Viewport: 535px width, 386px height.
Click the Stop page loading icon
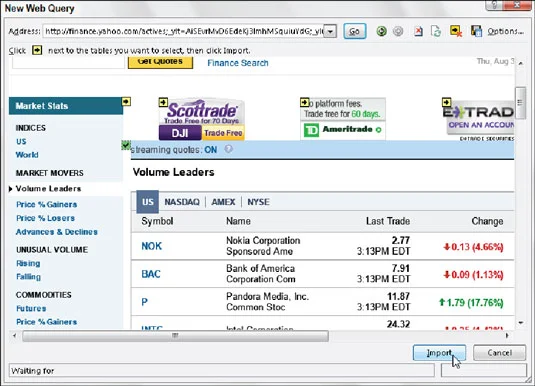point(418,31)
